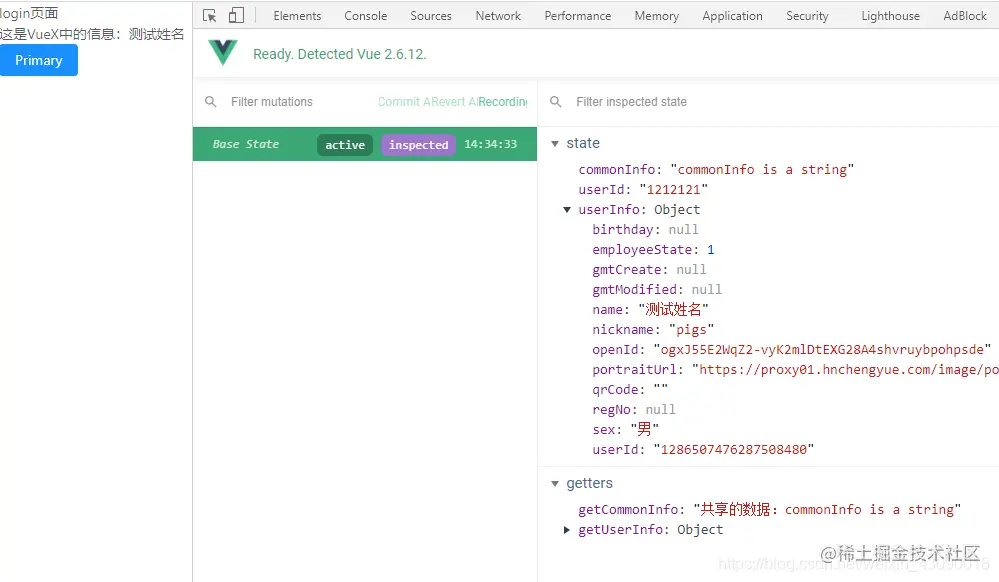Click the name "测试姓名" field
The image size is (999, 582).
coord(650,310)
